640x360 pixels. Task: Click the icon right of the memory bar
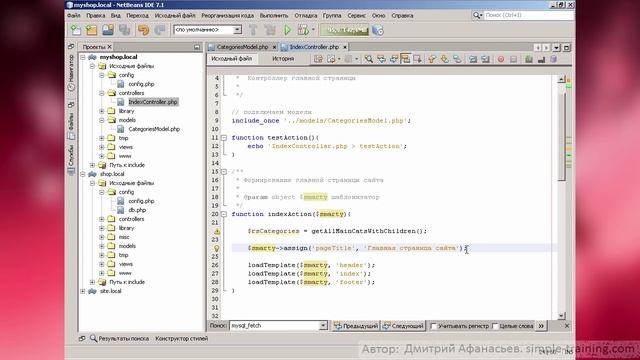tap(378, 30)
